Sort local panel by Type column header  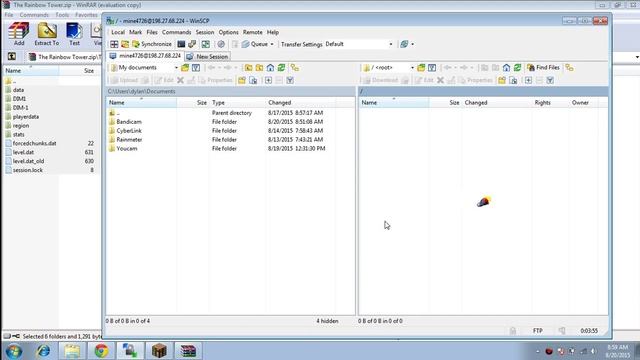coord(238,102)
